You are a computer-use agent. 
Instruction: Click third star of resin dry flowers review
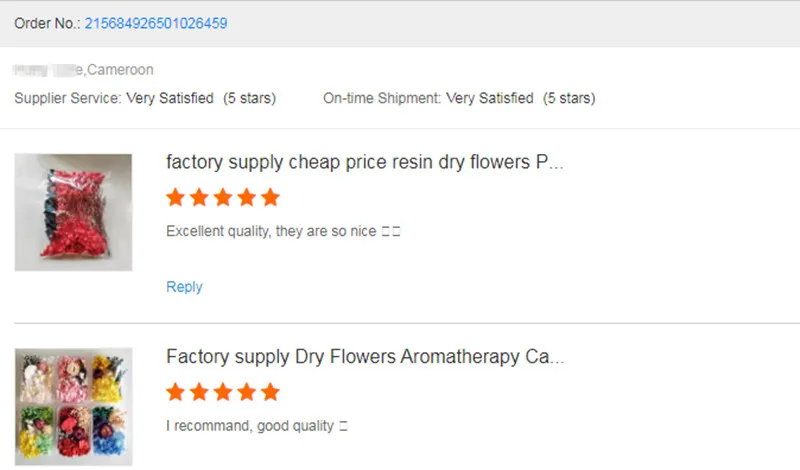[223, 197]
